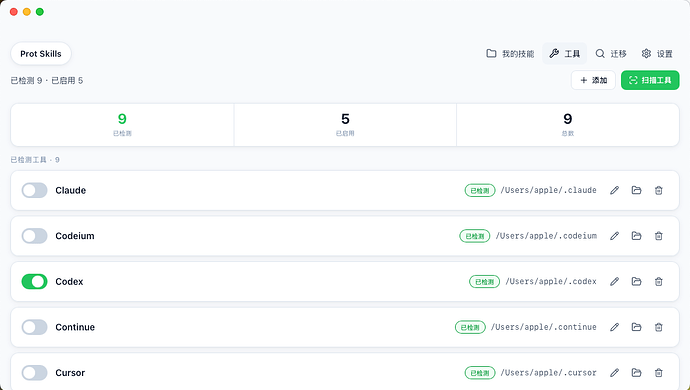Open the Codex folder

(636, 281)
